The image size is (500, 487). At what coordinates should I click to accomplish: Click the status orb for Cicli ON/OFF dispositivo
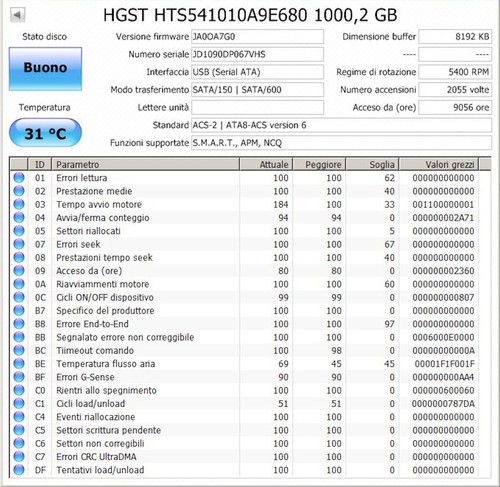pyautogui.click(x=19, y=297)
